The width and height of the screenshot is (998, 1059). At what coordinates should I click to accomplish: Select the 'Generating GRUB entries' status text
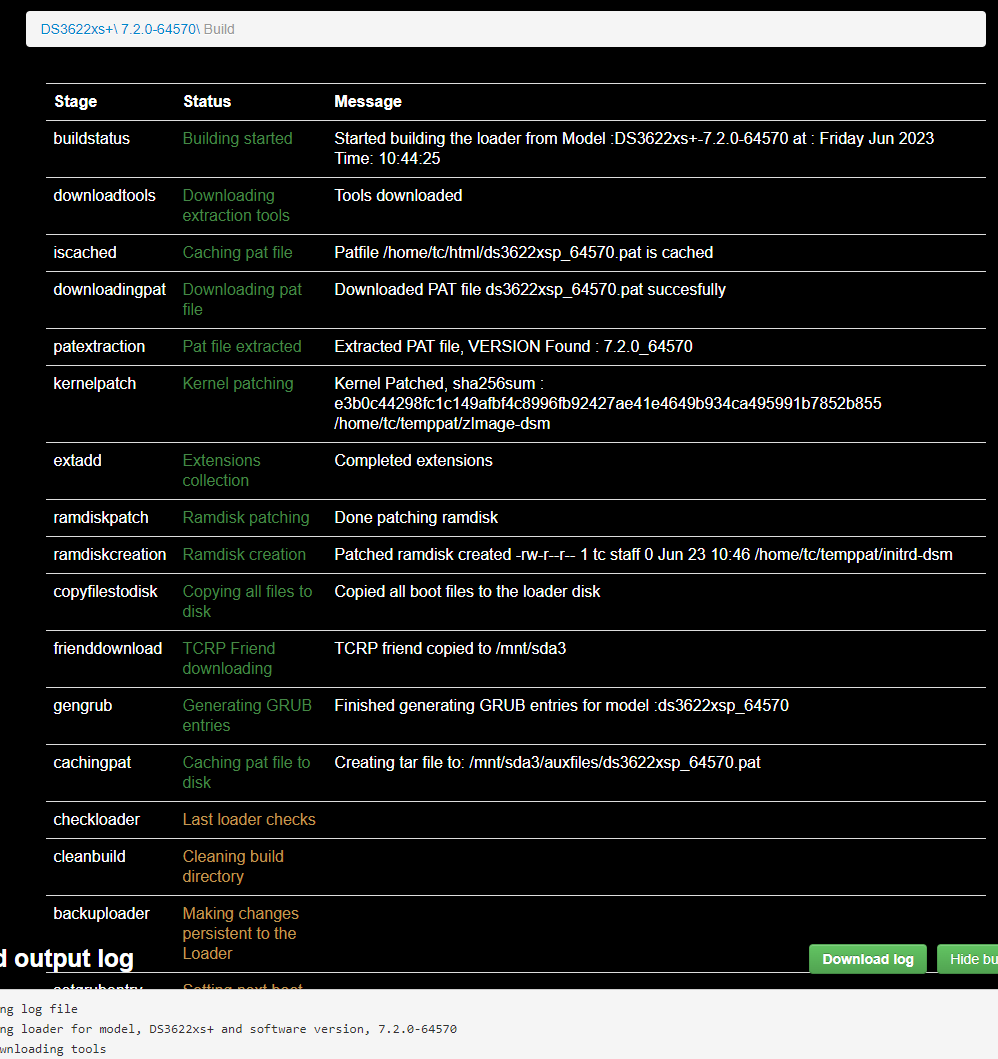(247, 715)
